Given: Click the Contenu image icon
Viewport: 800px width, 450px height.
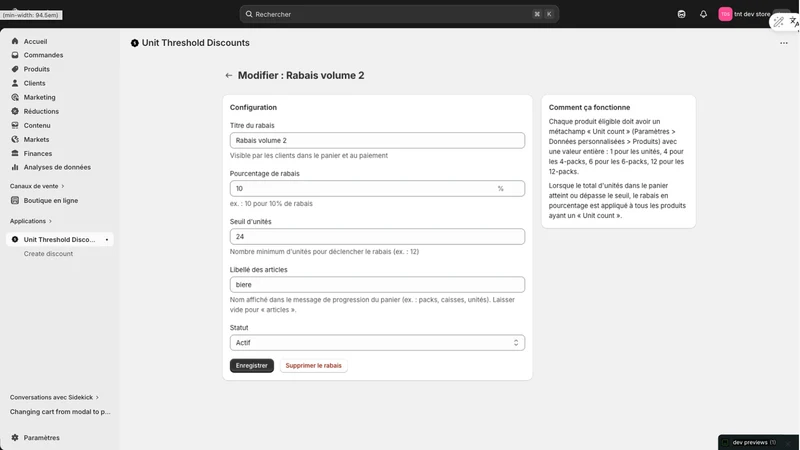Looking at the screenshot, I should click(15, 125).
